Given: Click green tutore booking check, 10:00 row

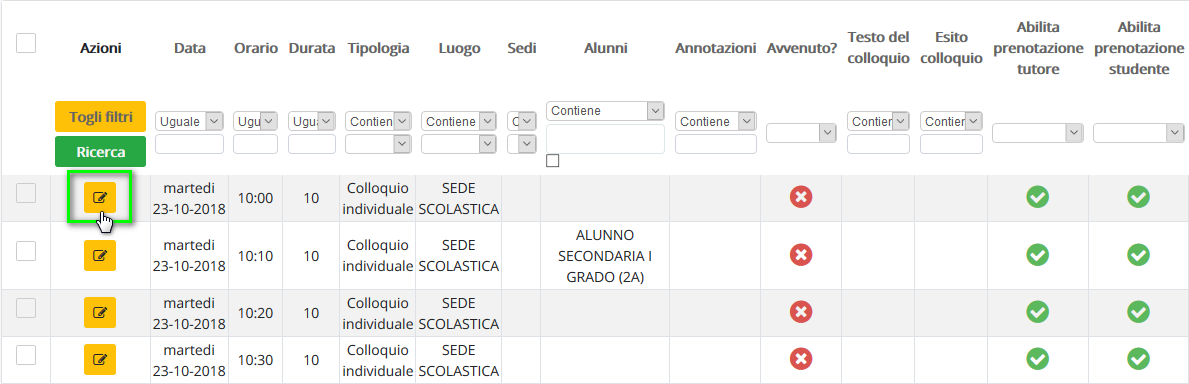Looking at the screenshot, I should (x=1037, y=197).
